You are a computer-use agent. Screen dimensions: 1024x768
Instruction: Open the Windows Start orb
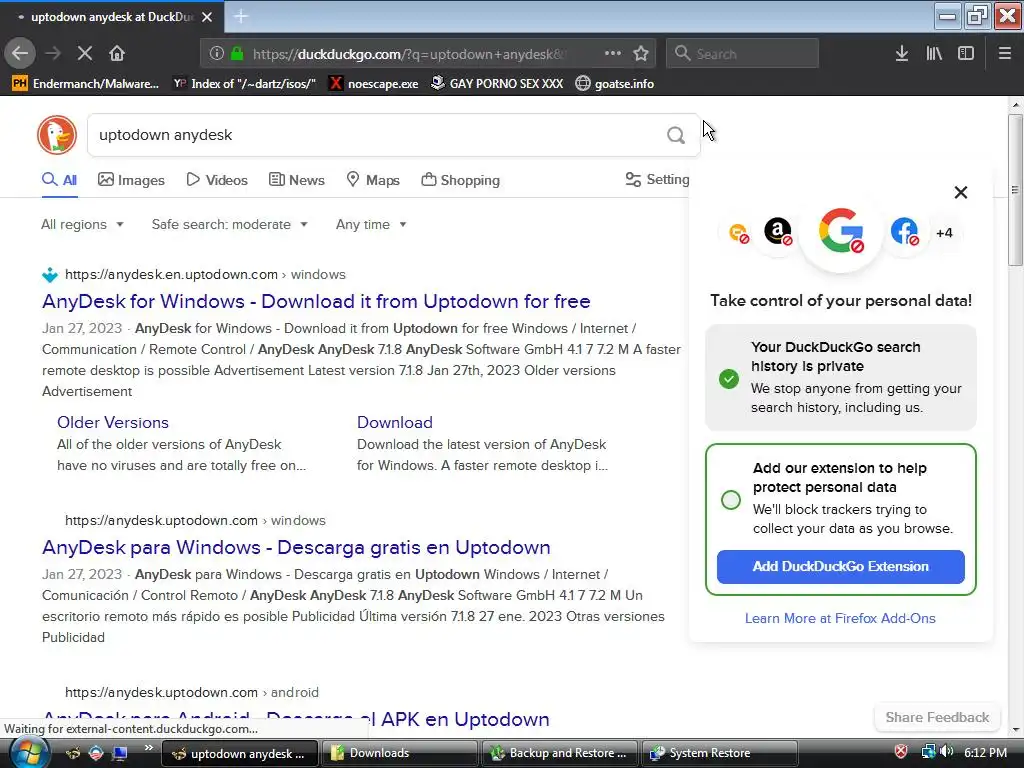[29, 753]
